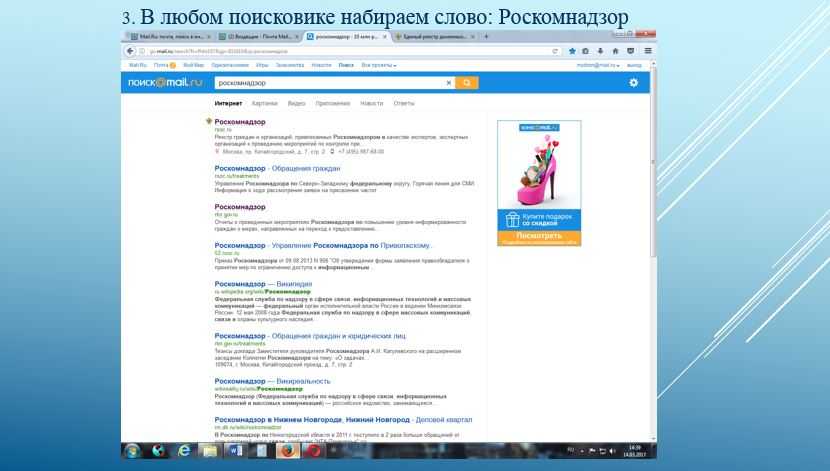Click the browser back arrow button
This screenshot has width=830, height=471.
pyautogui.click(x=130, y=51)
